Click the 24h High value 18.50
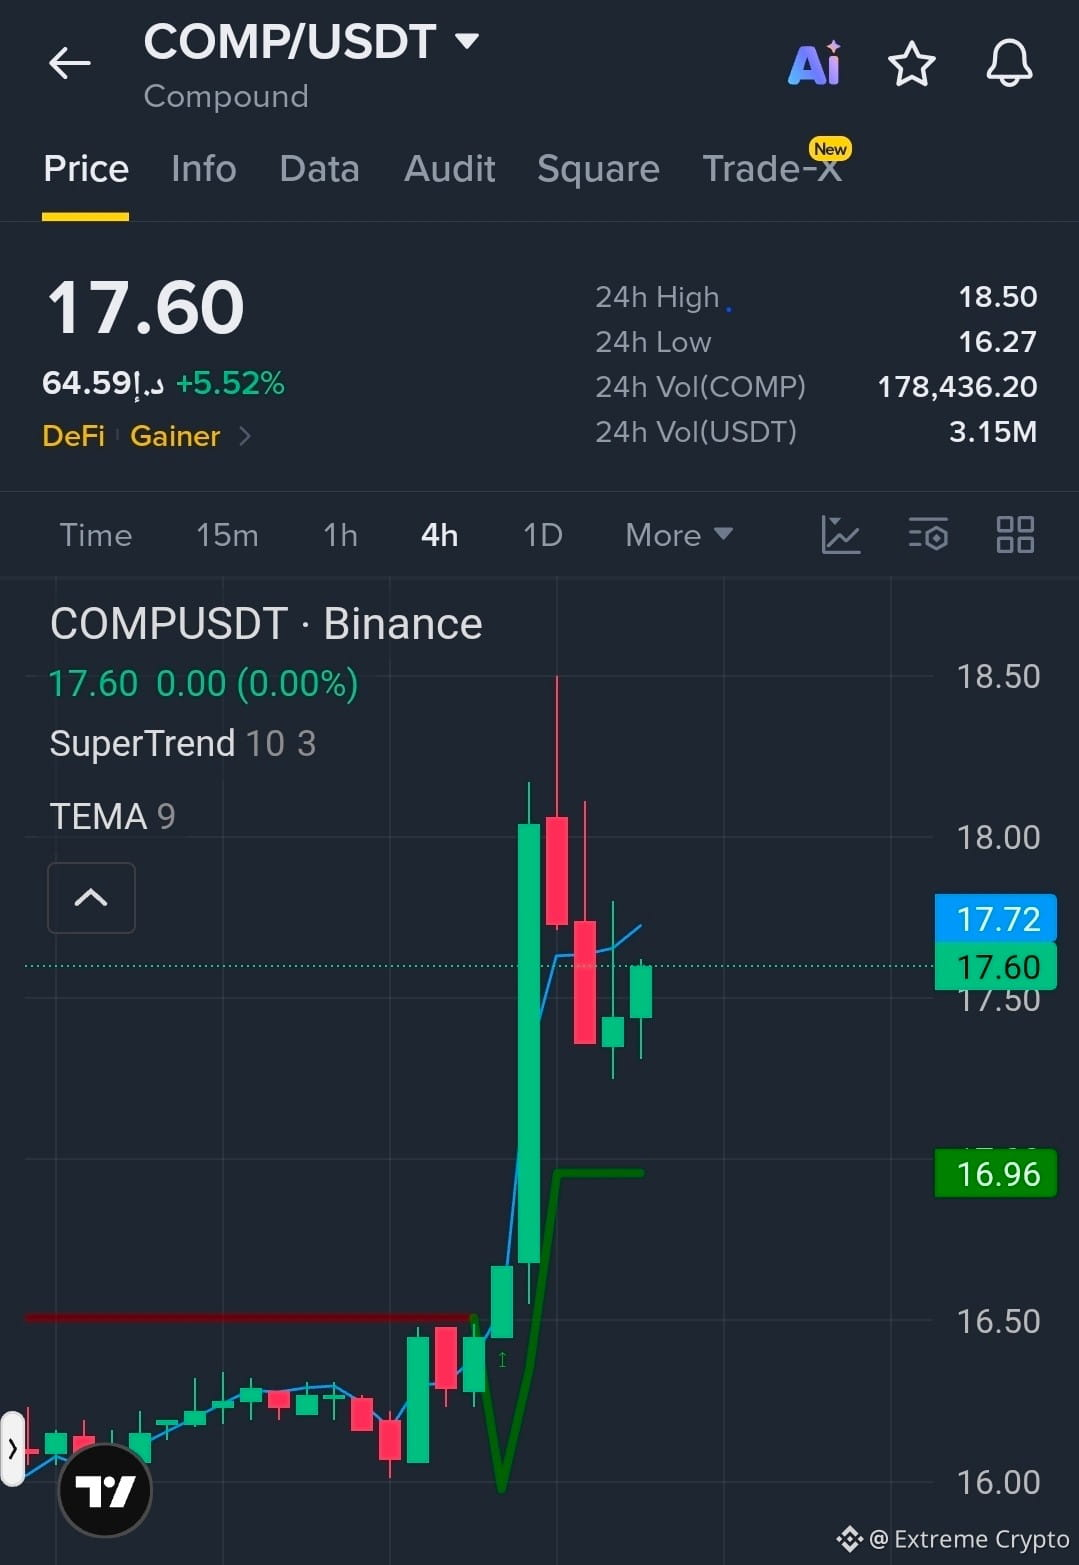The height and width of the screenshot is (1565, 1079). pyautogui.click(x=998, y=297)
